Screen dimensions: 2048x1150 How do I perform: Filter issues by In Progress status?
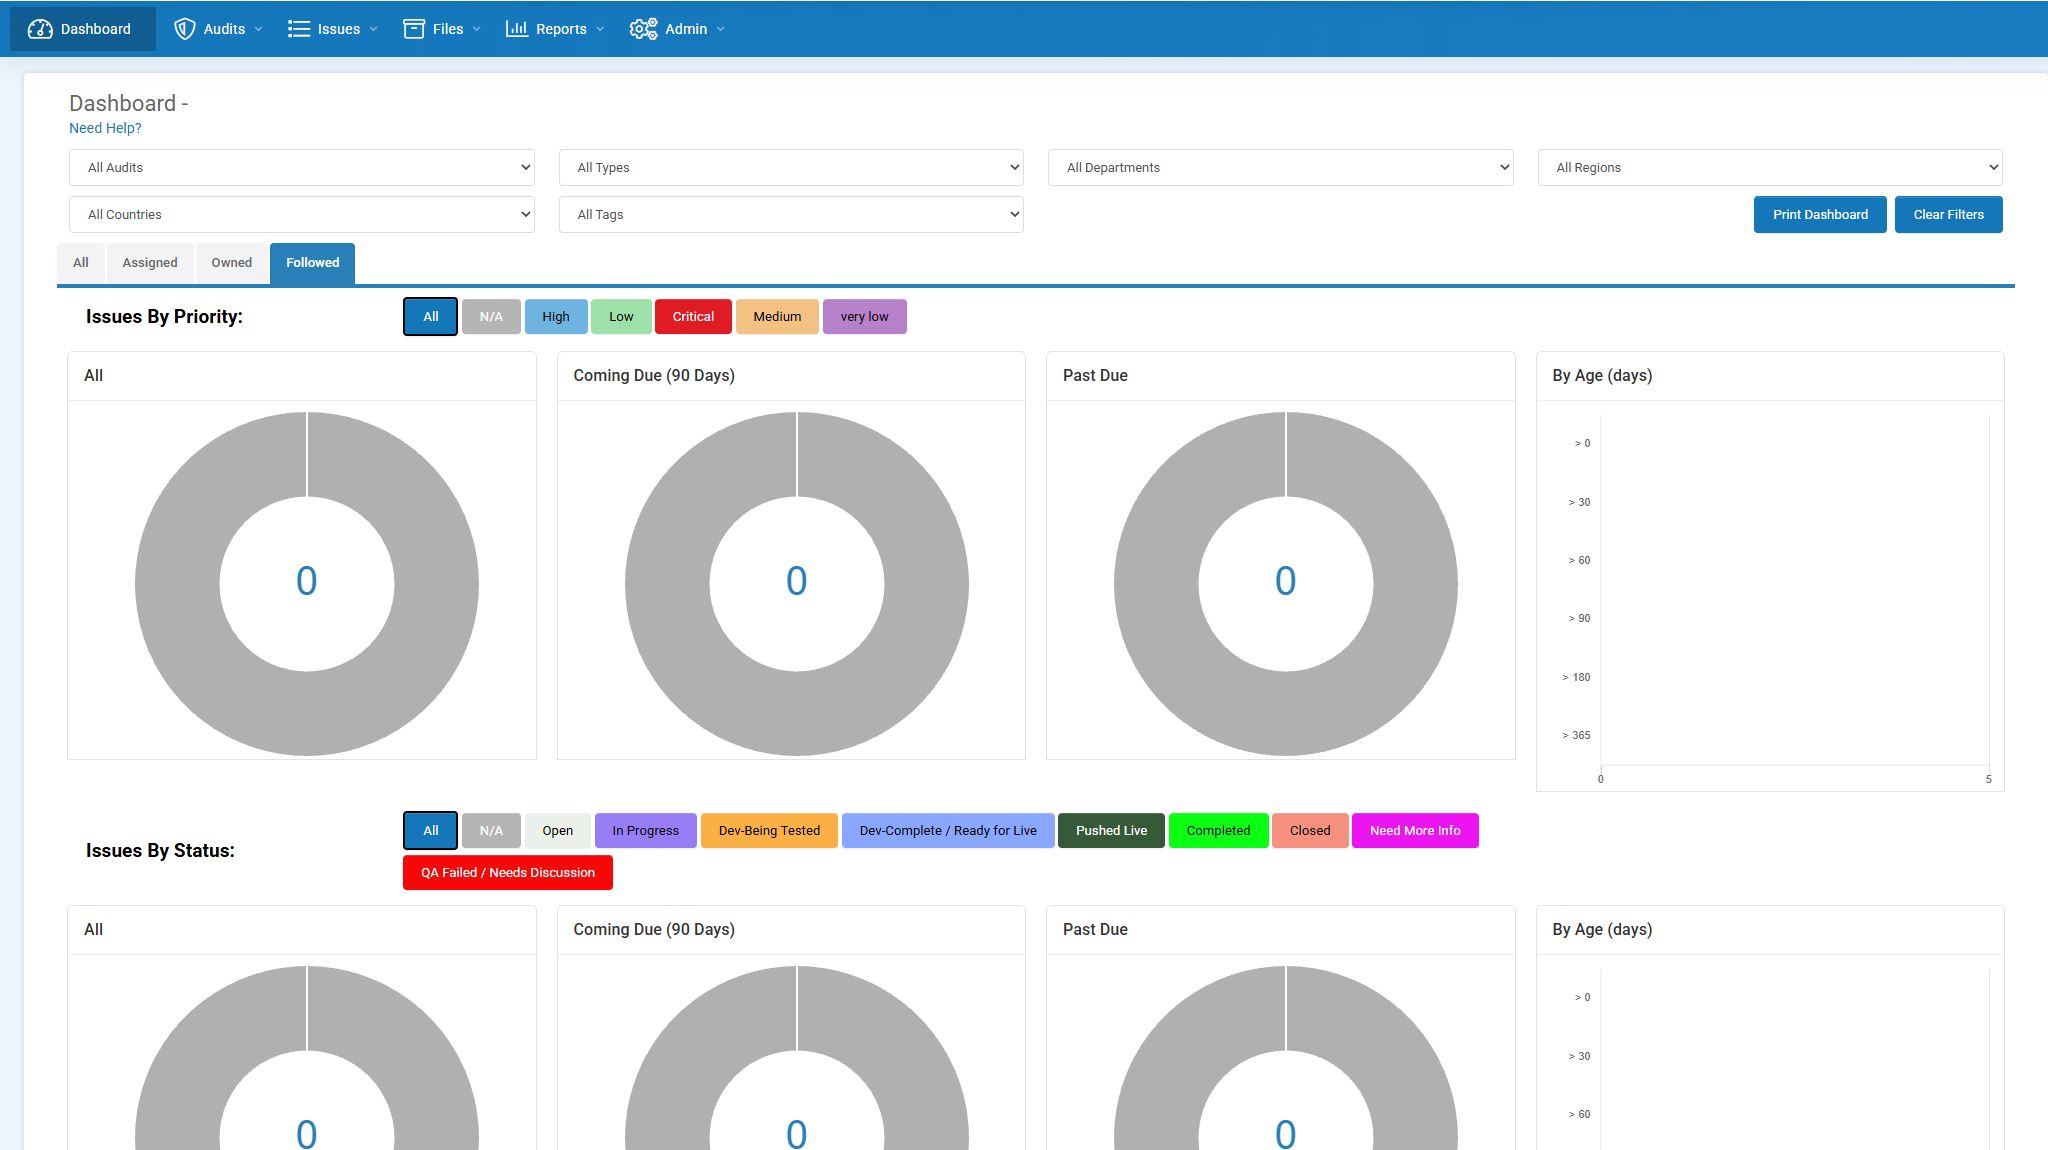click(645, 831)
